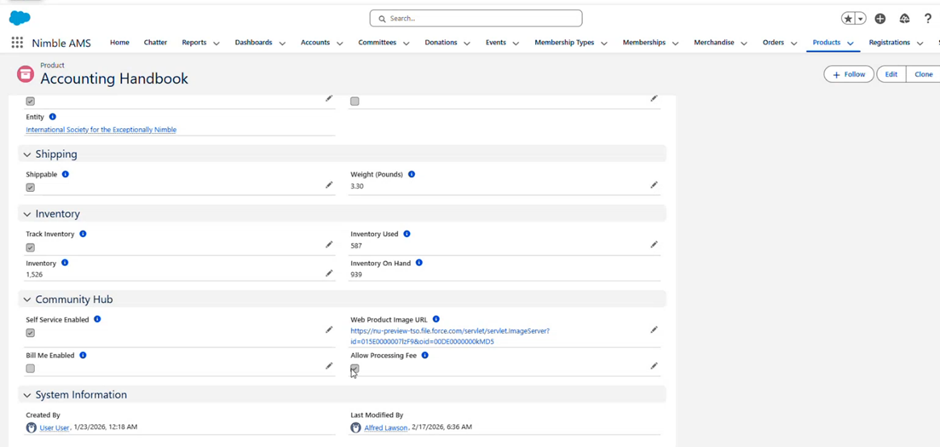This screenshot has height=447, width=940.
Task: Collapse the System Information section
Action: tap(27, 395)
